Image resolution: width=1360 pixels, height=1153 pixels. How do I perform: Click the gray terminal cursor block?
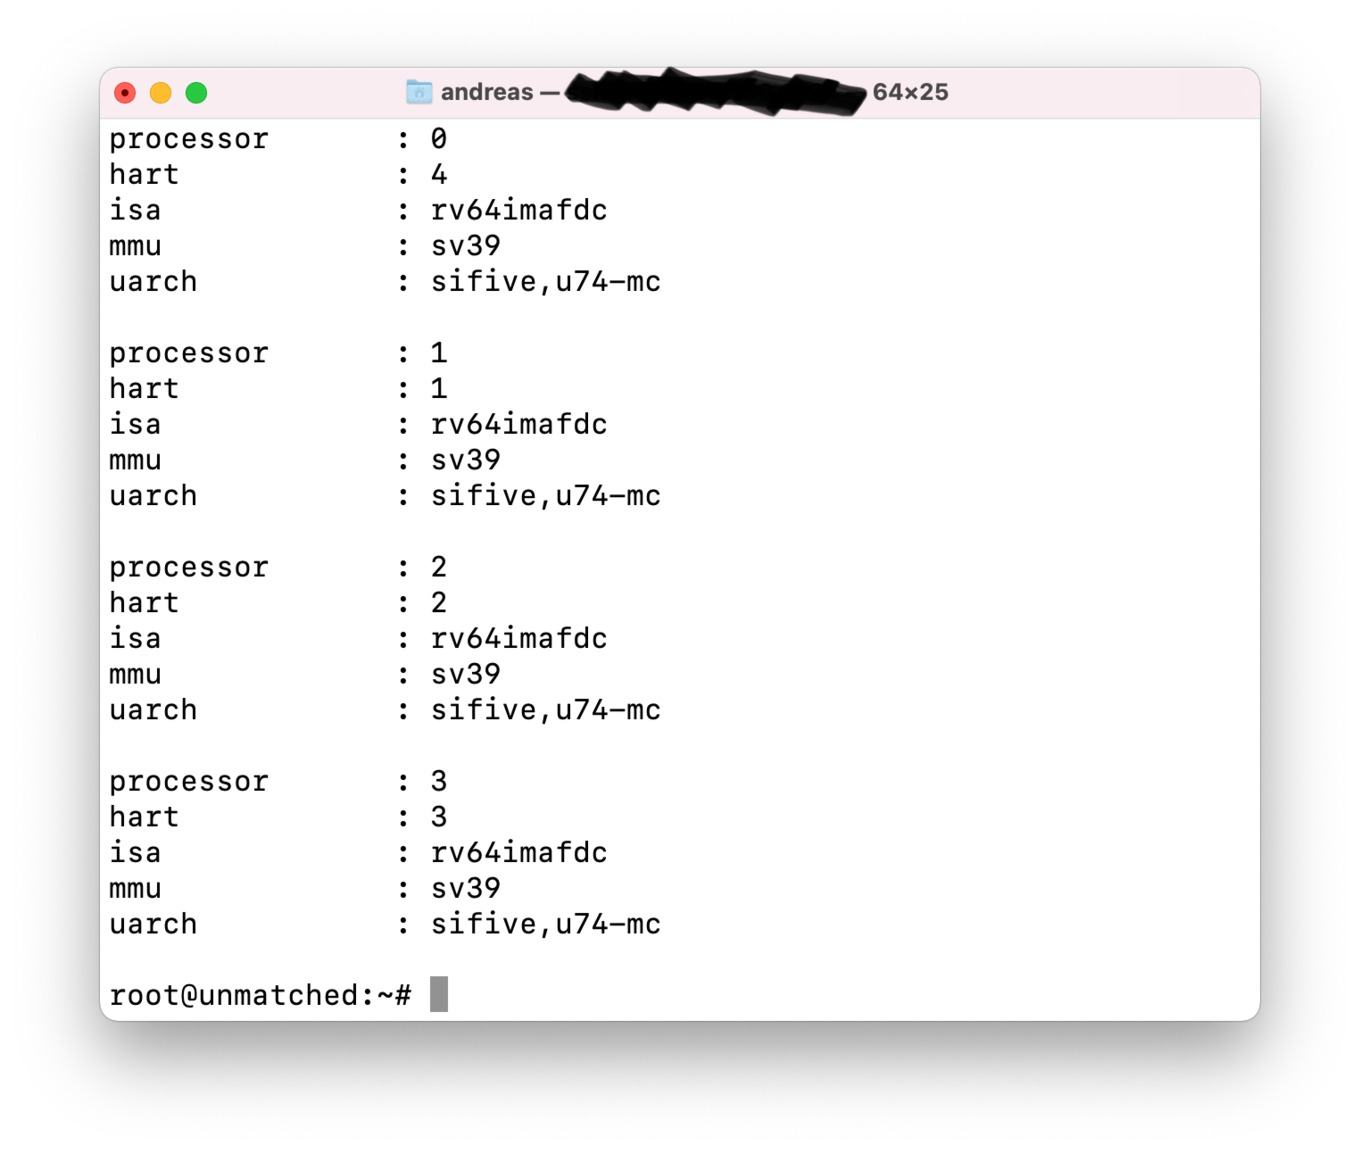tap(439, 994)
